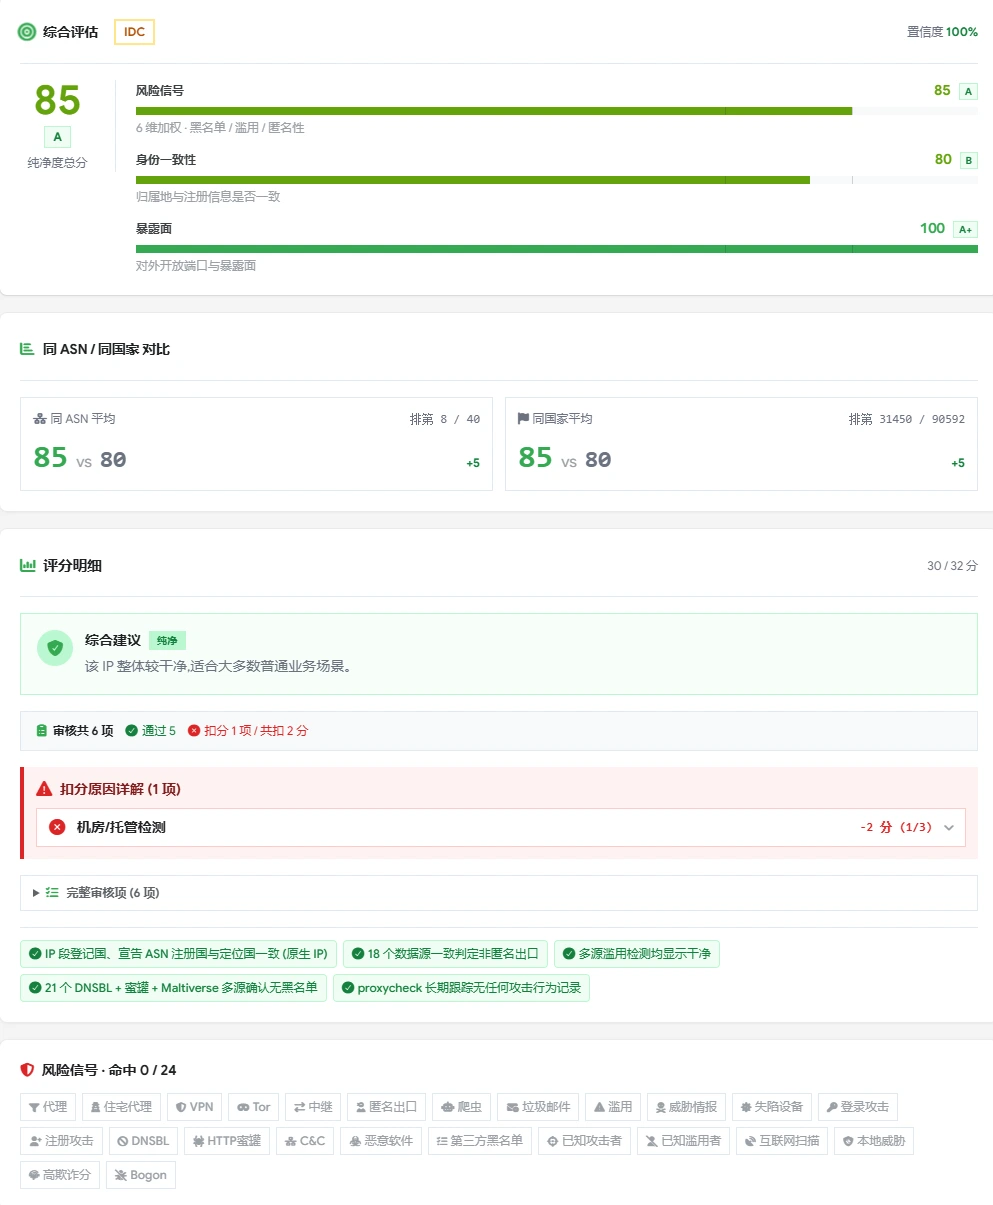The width and height of the screenshot is (993, 1205).
Task: Select the 住宅代理 risk signal tag
Action: pos(121,1107)
